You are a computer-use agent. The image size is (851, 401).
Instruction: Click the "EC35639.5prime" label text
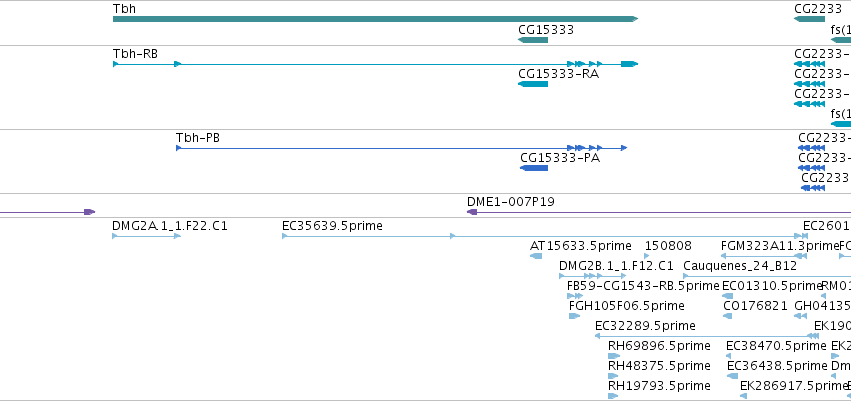pyautogui.click(x=332, y=225)
